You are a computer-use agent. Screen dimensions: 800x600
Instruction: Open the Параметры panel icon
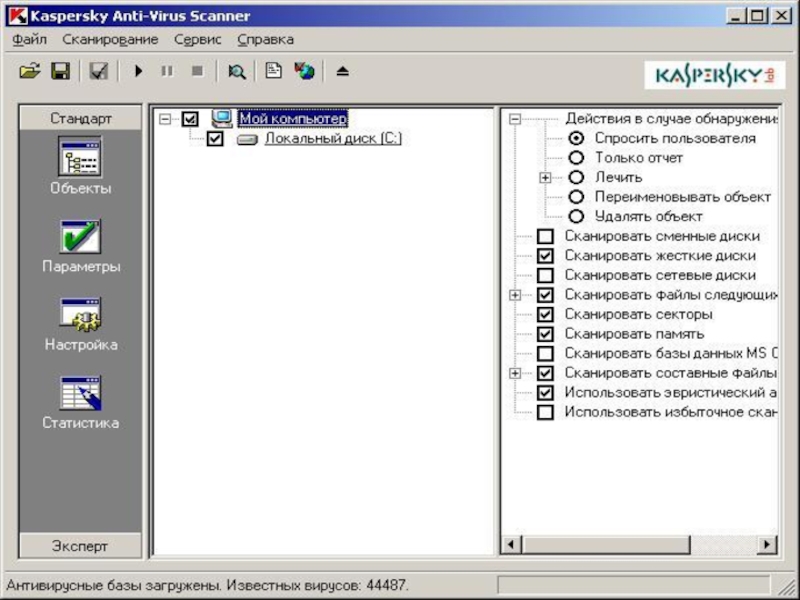pos(80,236)
